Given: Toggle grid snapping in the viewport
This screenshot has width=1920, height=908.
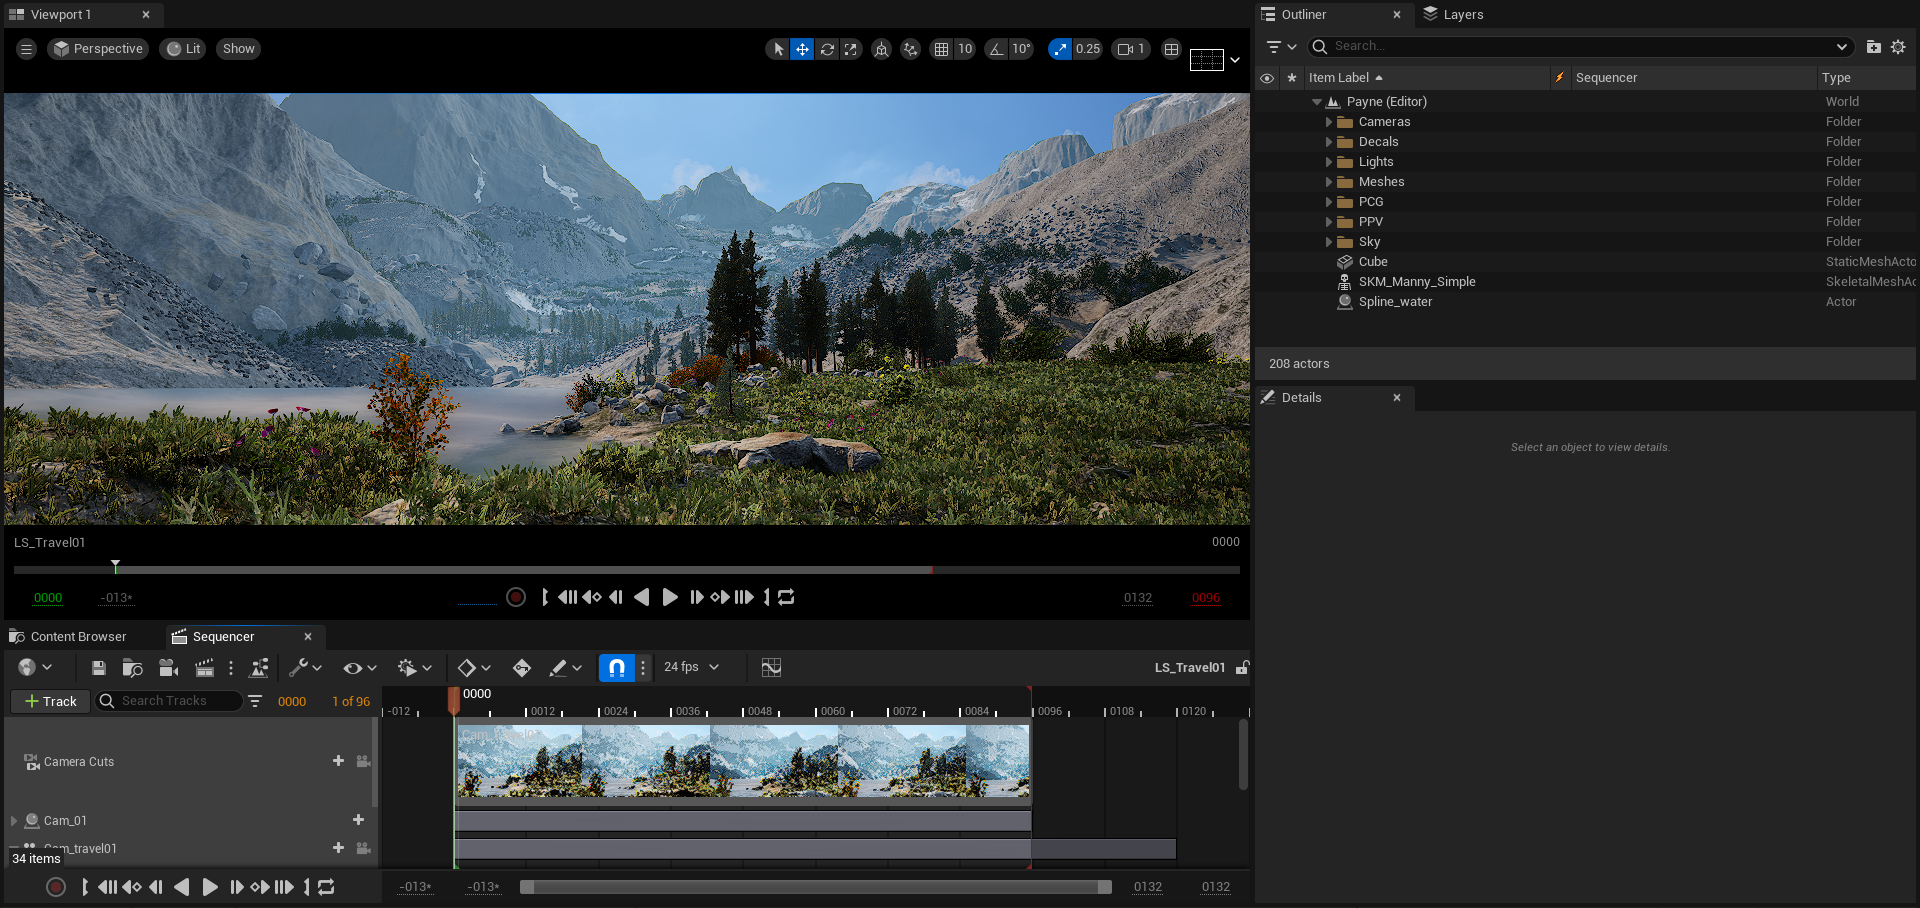Looking at the screenshot, I should (x=941, y=49).
